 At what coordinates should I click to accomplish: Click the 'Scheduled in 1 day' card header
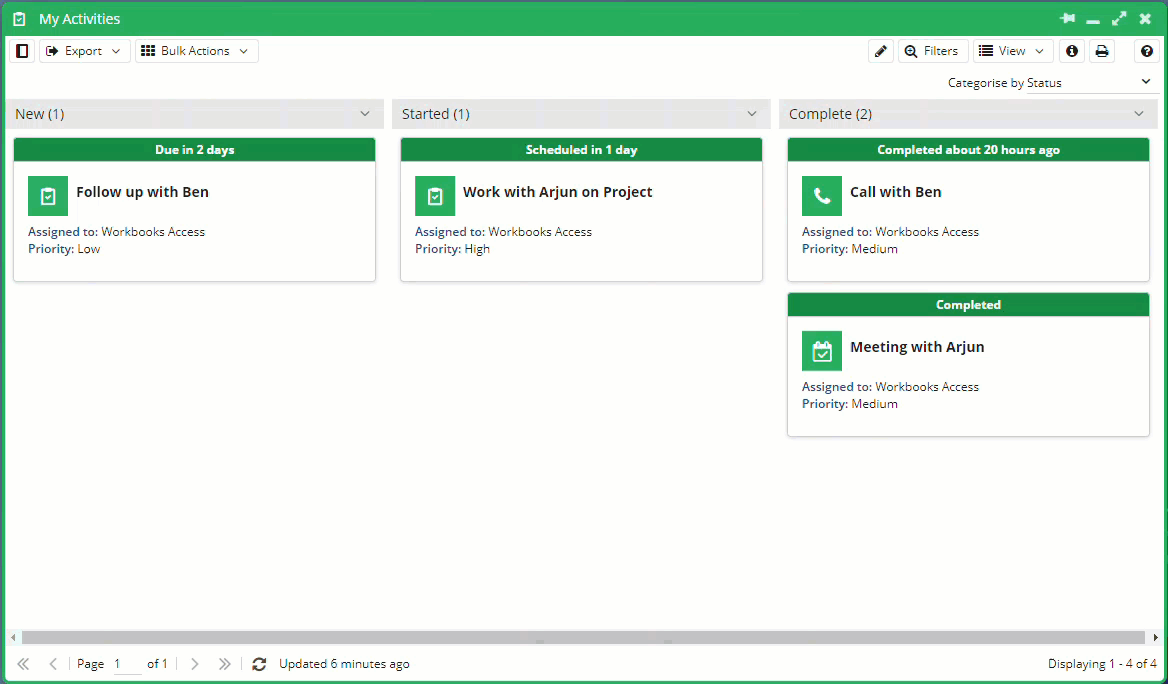[x=581, y=150]
